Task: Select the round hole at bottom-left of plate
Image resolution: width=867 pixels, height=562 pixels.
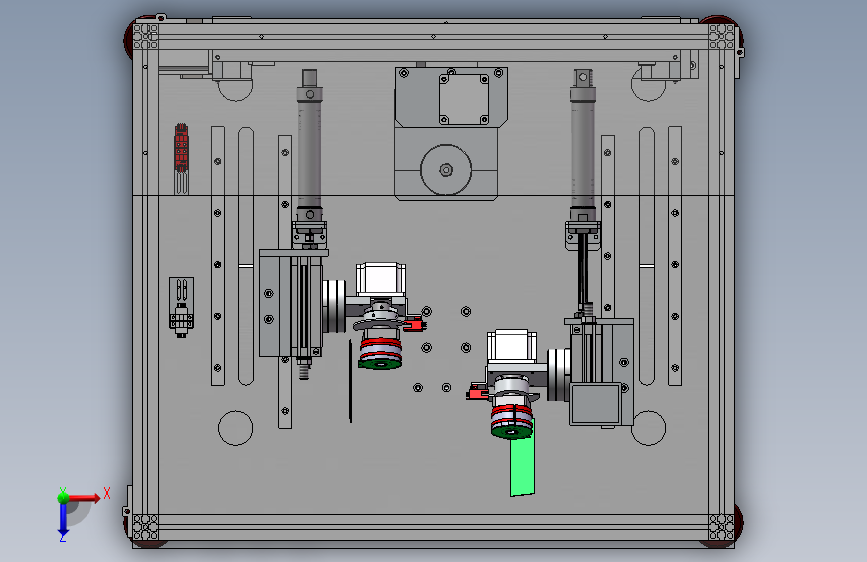Action: (x=236, y=428)
